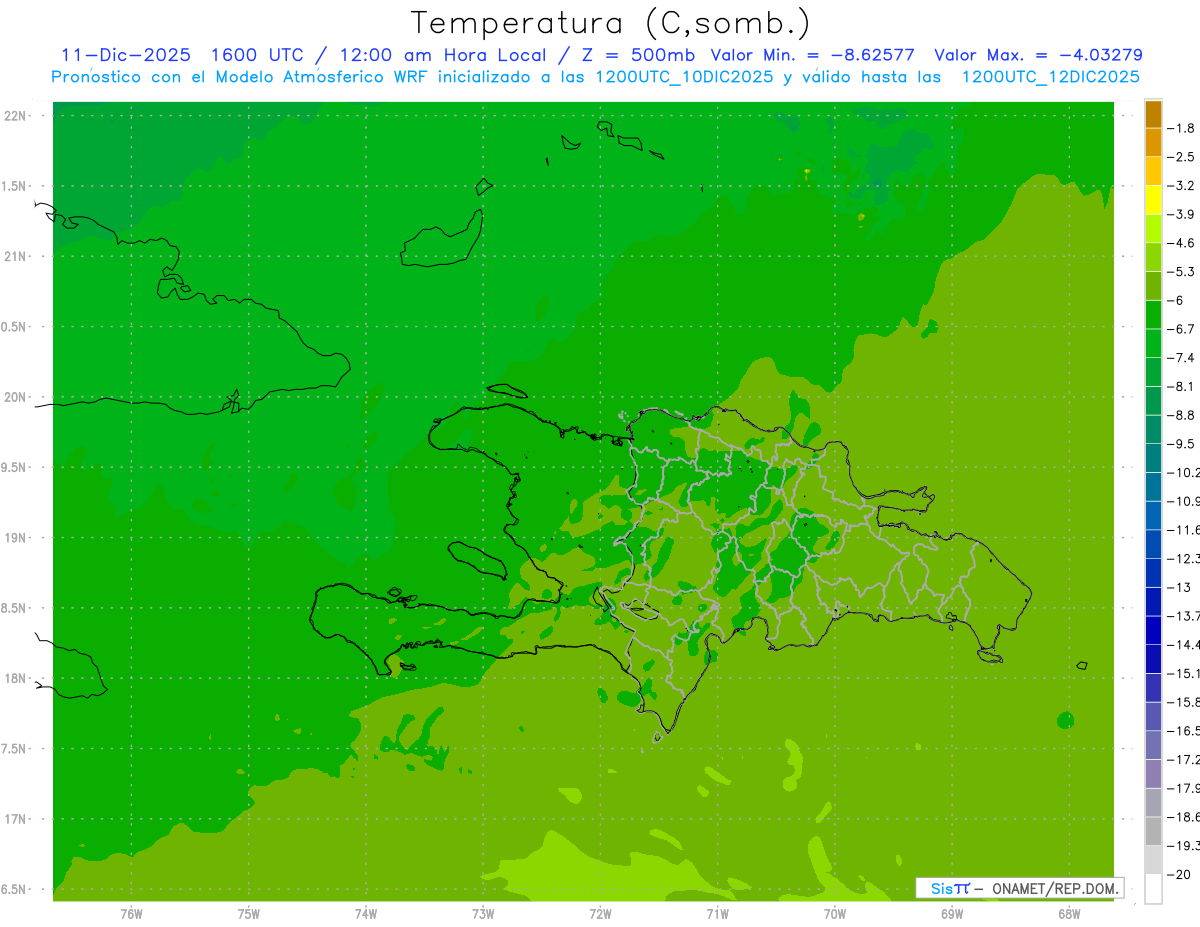Click the 72W longitude axis label
The height and width of the screenshot is (927, 1200).
pos(600,914)
